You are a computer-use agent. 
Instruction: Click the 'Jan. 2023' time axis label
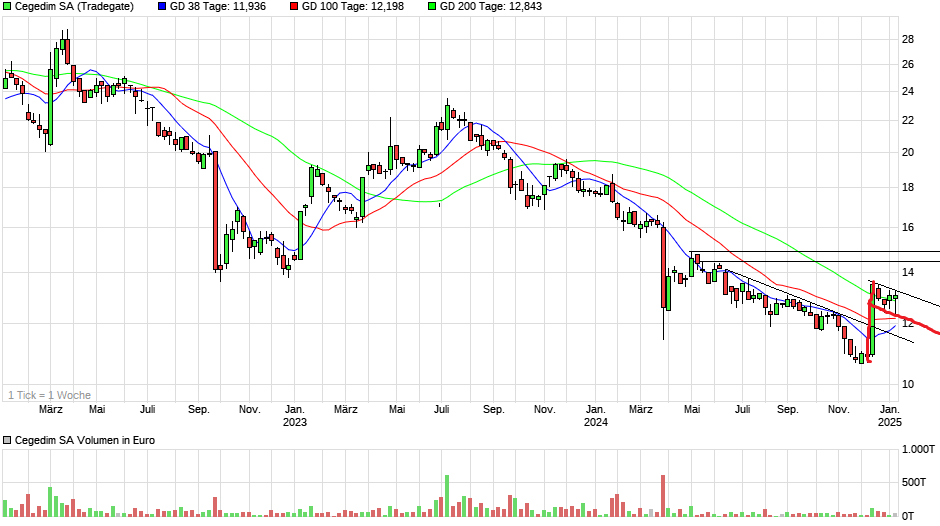click(294, 416)
